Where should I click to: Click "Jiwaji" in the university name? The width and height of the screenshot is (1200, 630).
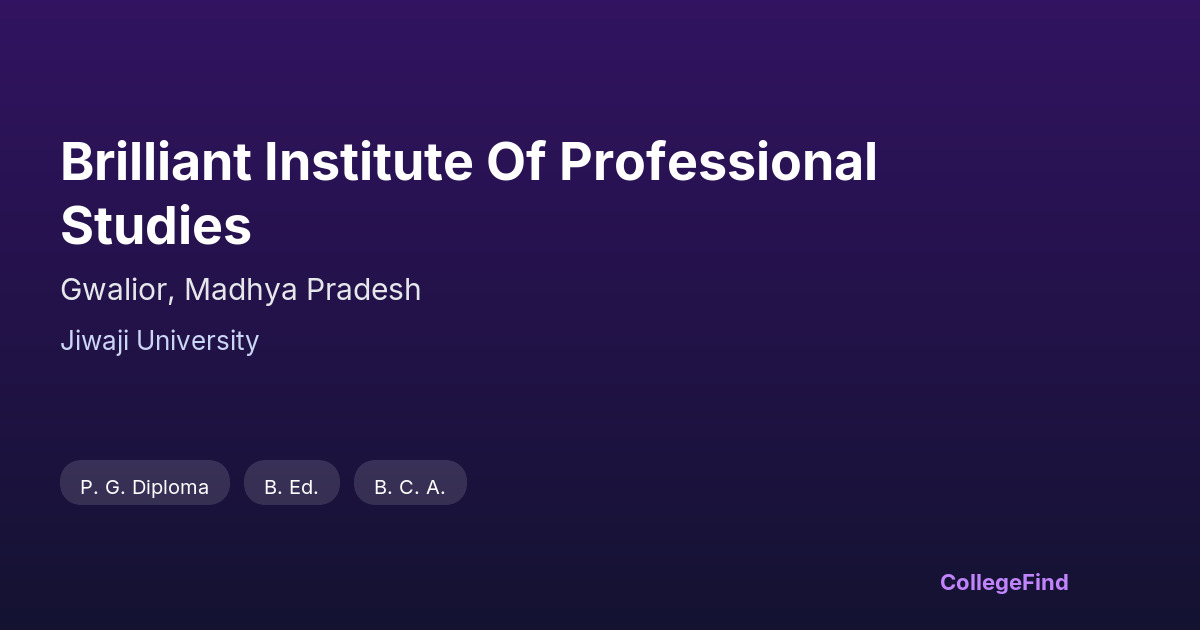tap(94, 341)
